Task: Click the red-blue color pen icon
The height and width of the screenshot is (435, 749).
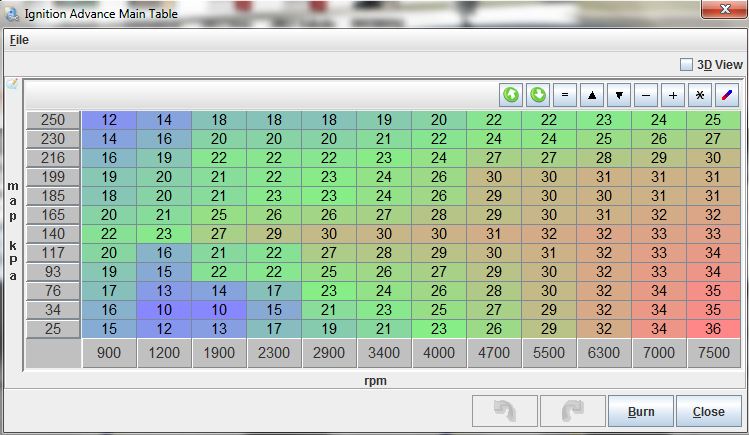Action: 727,95
